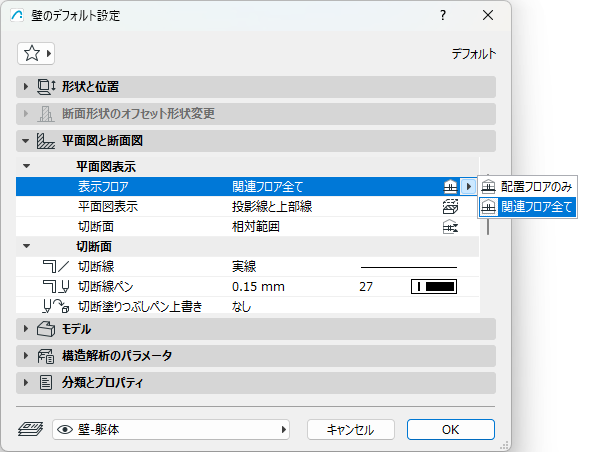Image resolution: width=589 pixels, height=452 pixels.
Task: Collapse the 切断面 group
Action: (x=27, y=246)
